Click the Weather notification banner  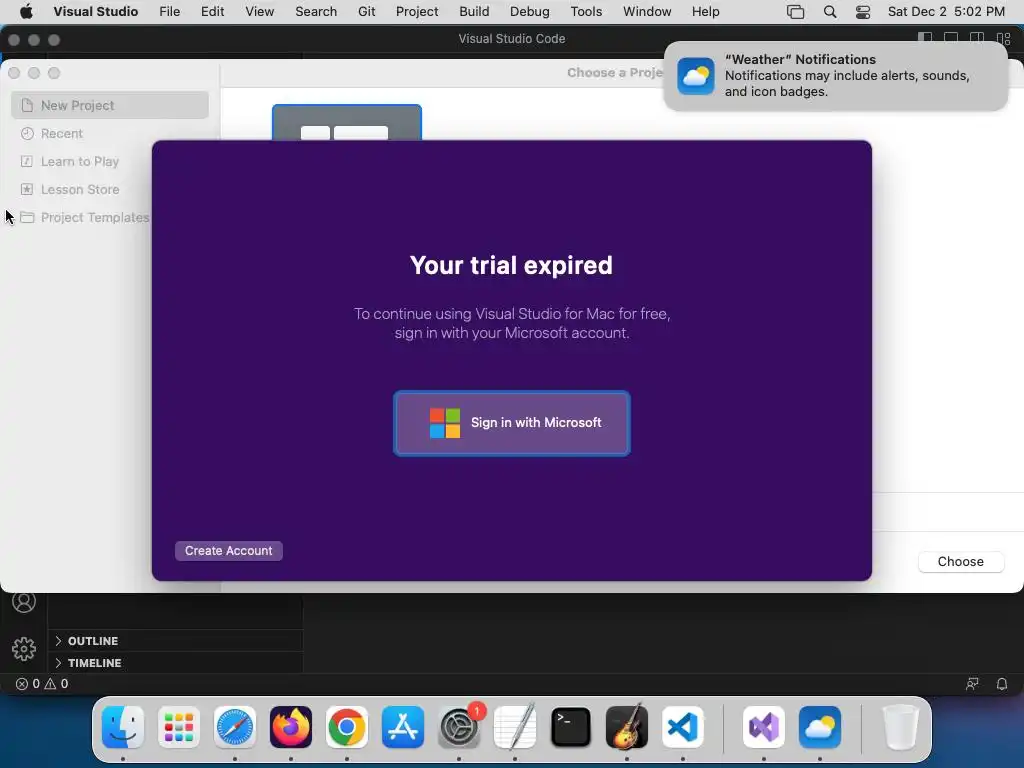[x=835, y=76]
